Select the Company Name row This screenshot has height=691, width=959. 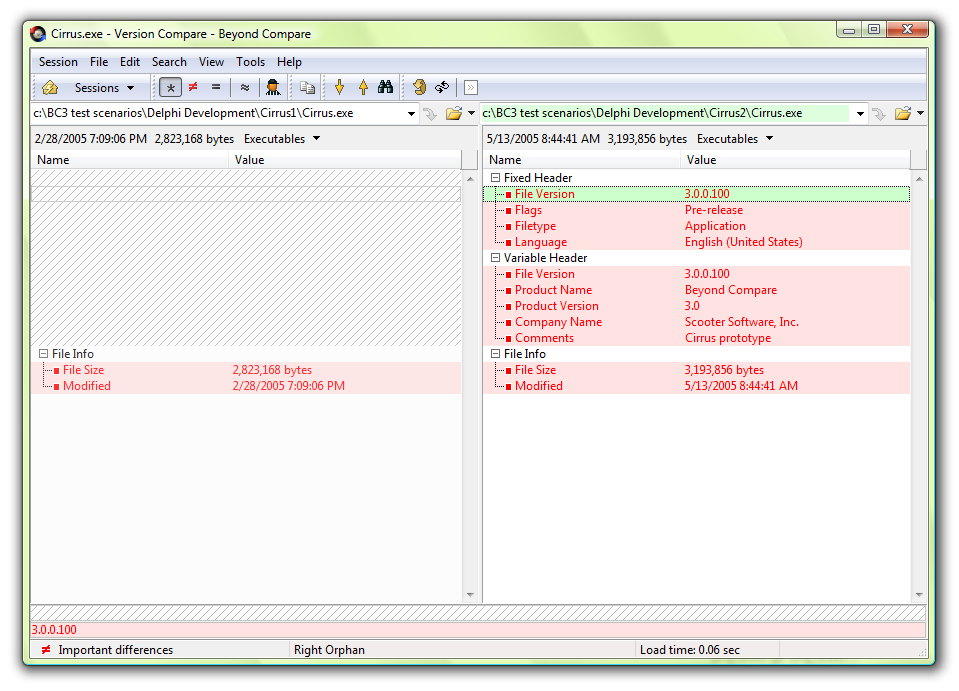pos(697,322)
